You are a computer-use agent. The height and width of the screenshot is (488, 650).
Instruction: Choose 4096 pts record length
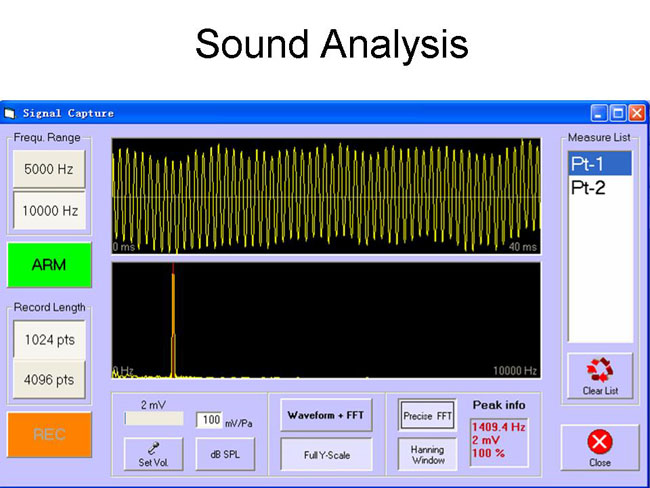click(49, 380)
